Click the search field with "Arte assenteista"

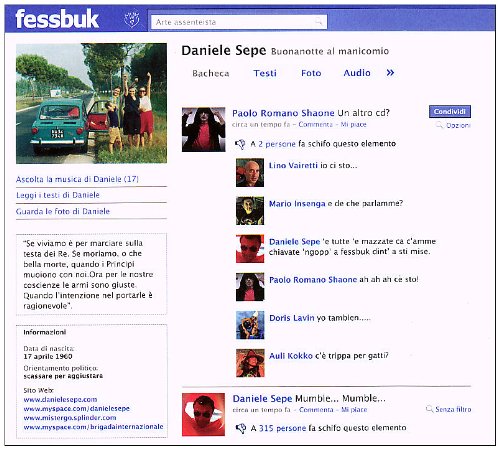tap(239, 22)
